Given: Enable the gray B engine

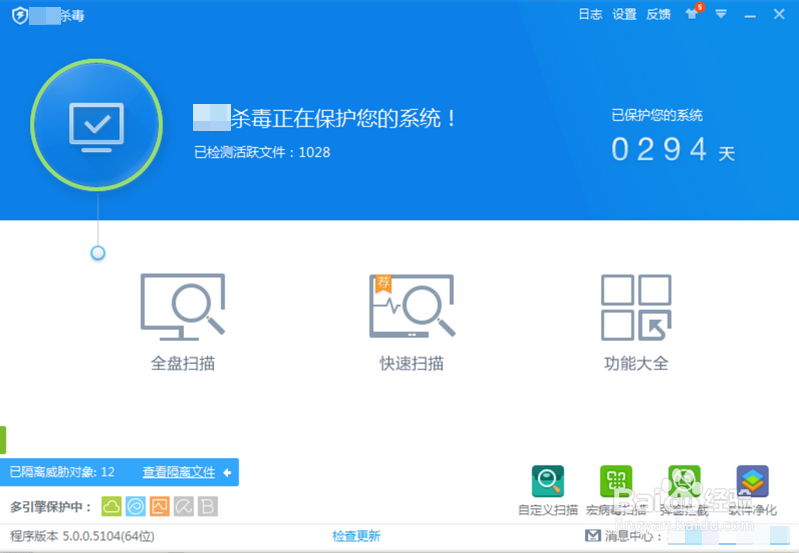Looking at the screenshot, I should tap(208, 507).
